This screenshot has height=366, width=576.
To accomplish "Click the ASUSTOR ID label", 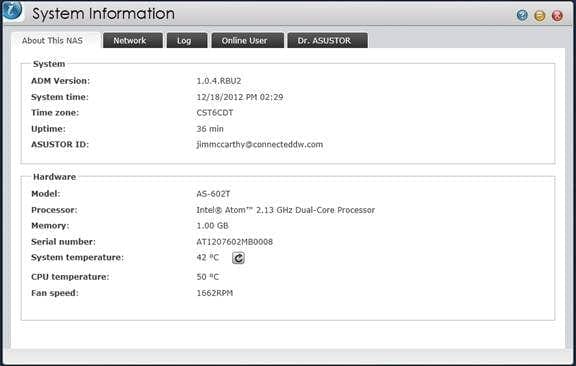I will [x=60, y=144].
